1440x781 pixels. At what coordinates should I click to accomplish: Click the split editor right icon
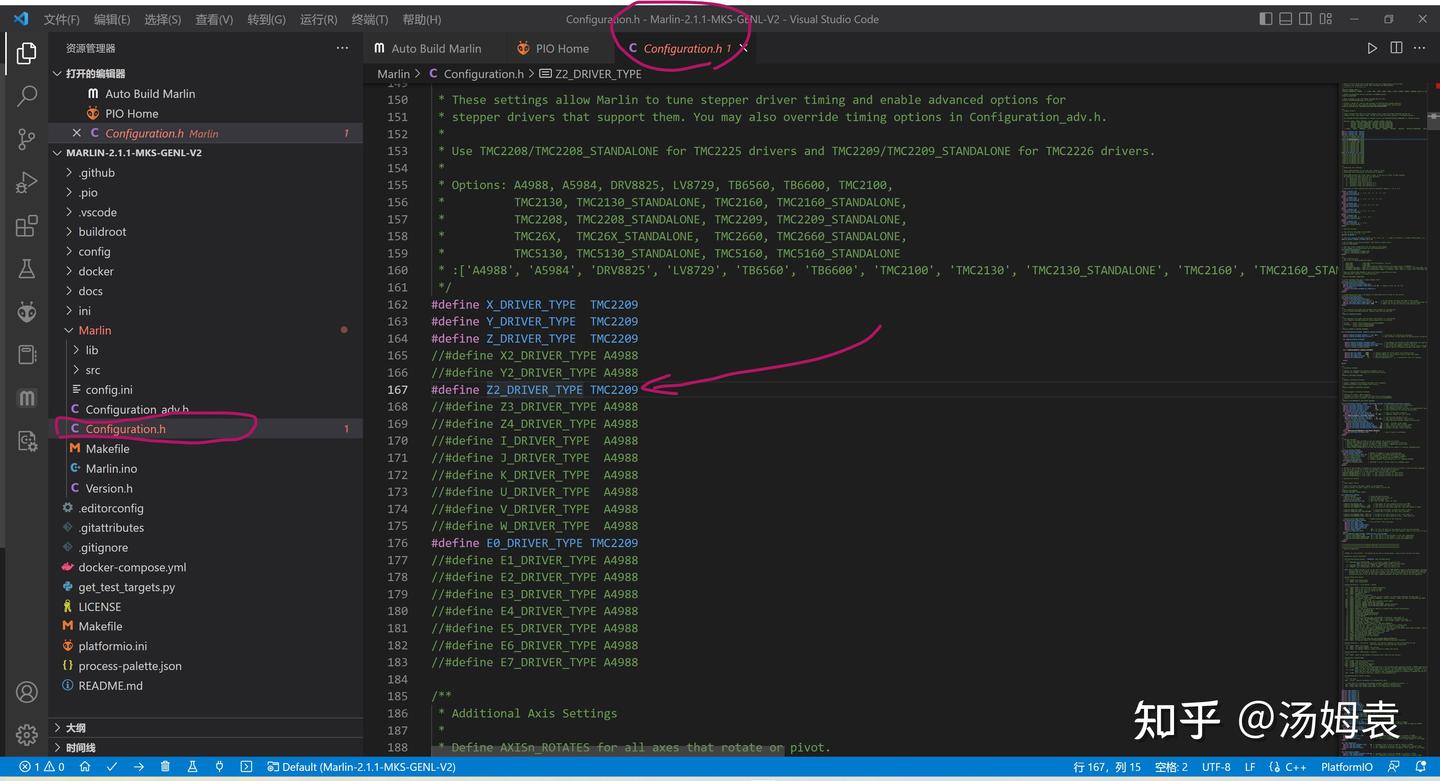coord(1396,48)
